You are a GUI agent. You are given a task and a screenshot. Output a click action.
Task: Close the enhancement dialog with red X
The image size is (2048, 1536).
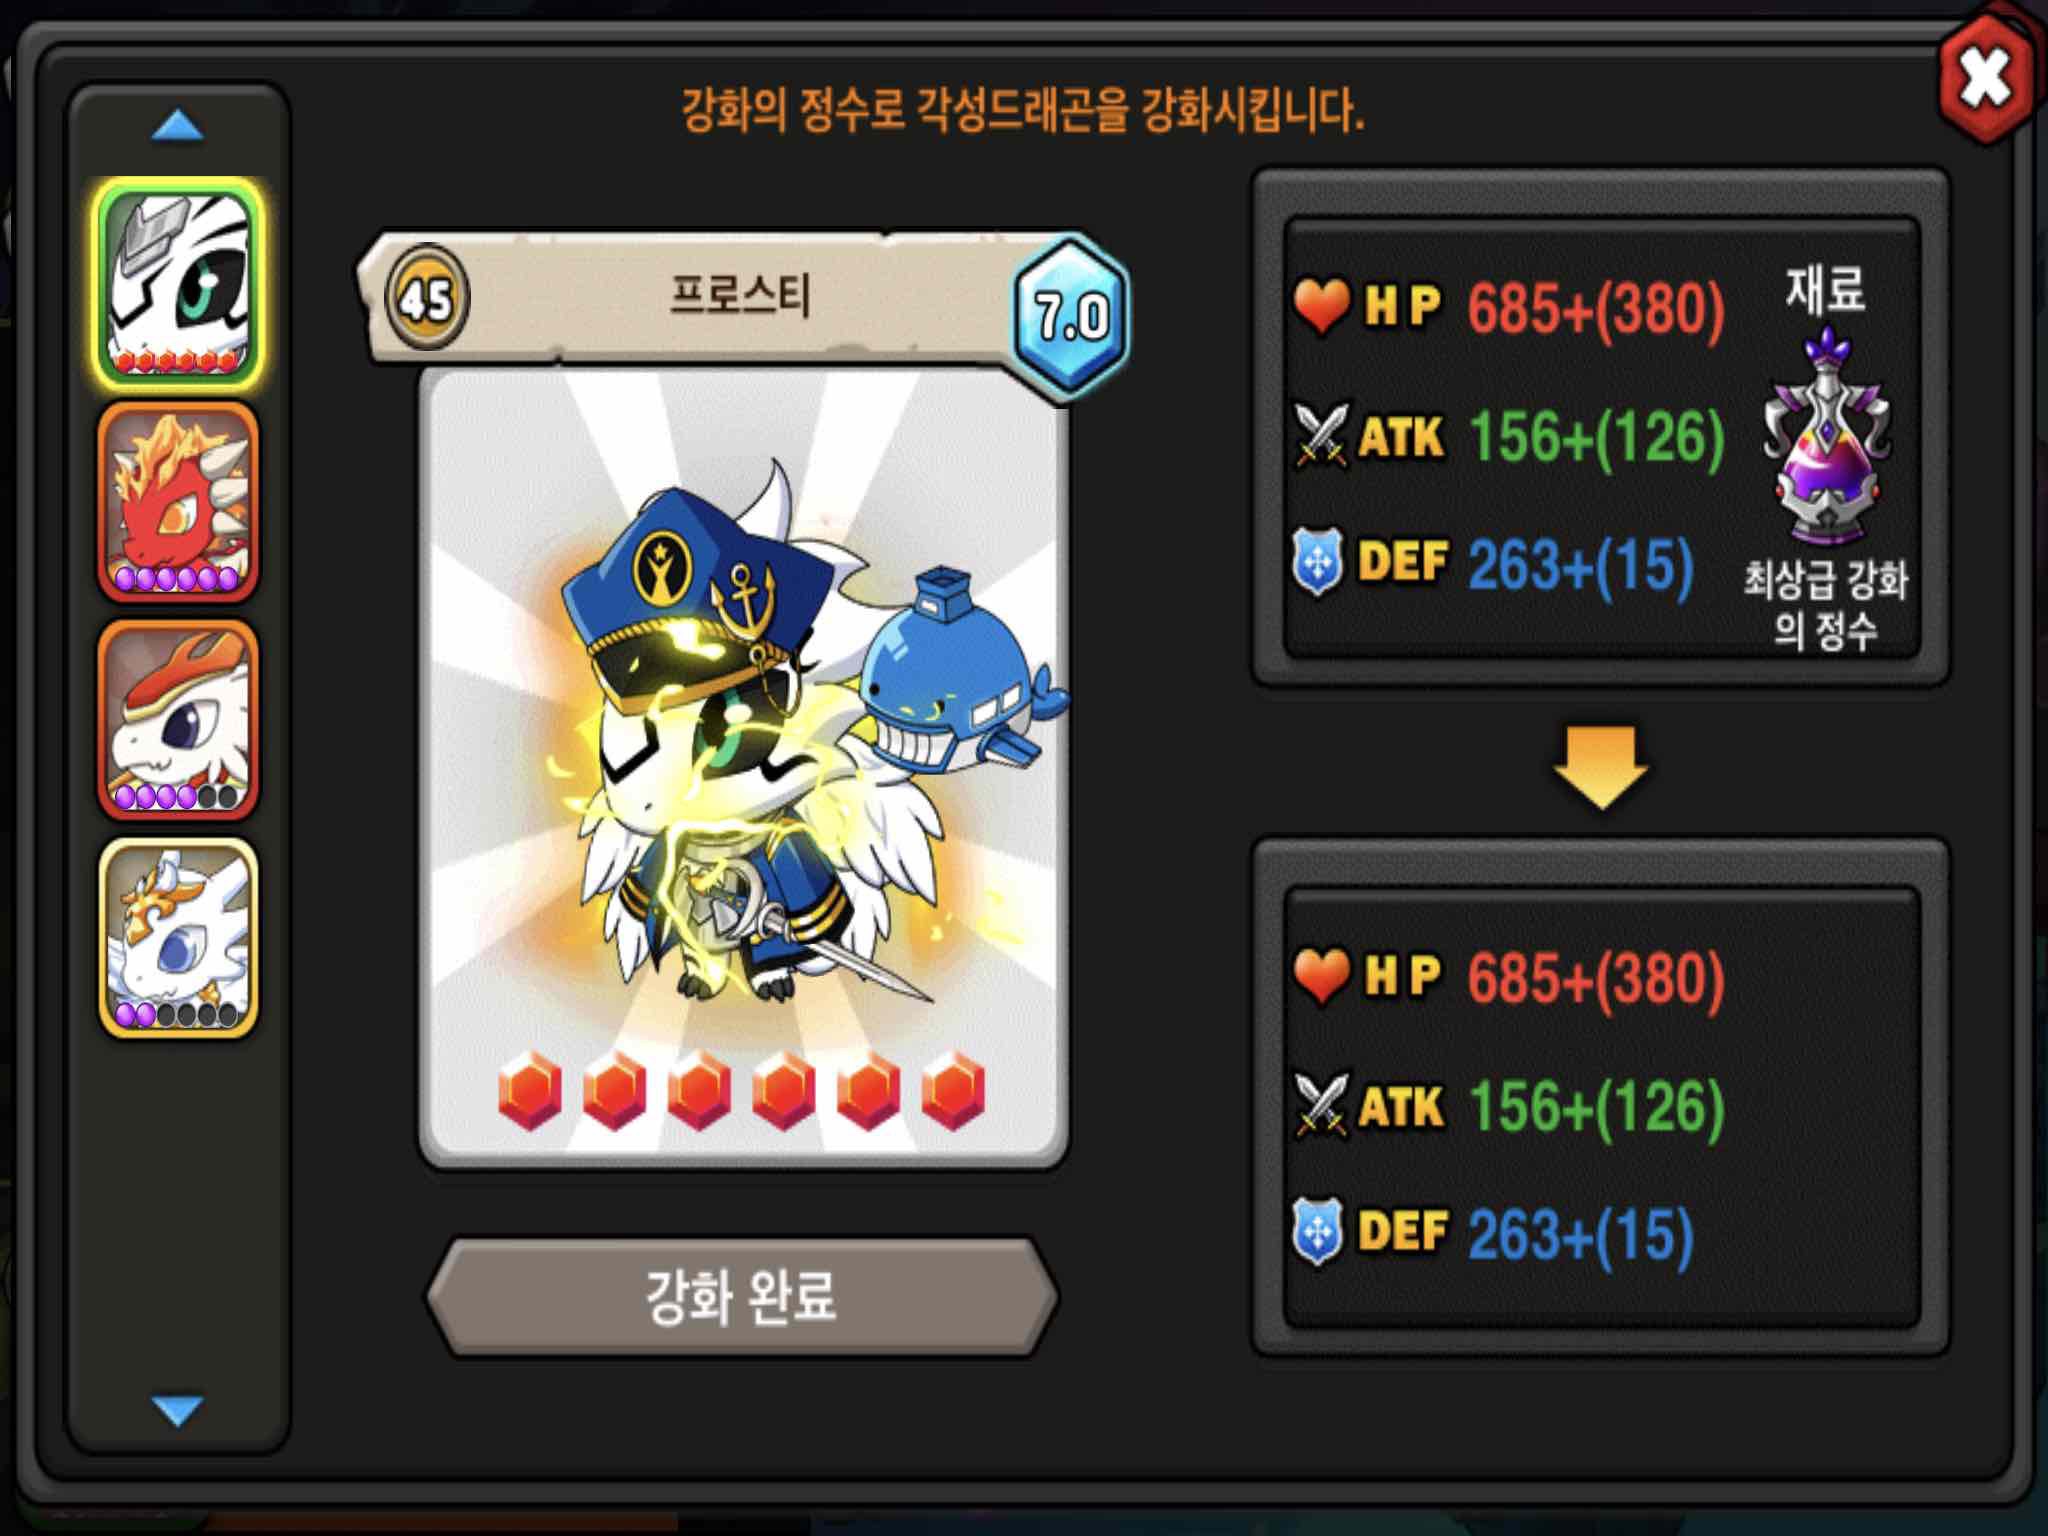[1987, 79]
